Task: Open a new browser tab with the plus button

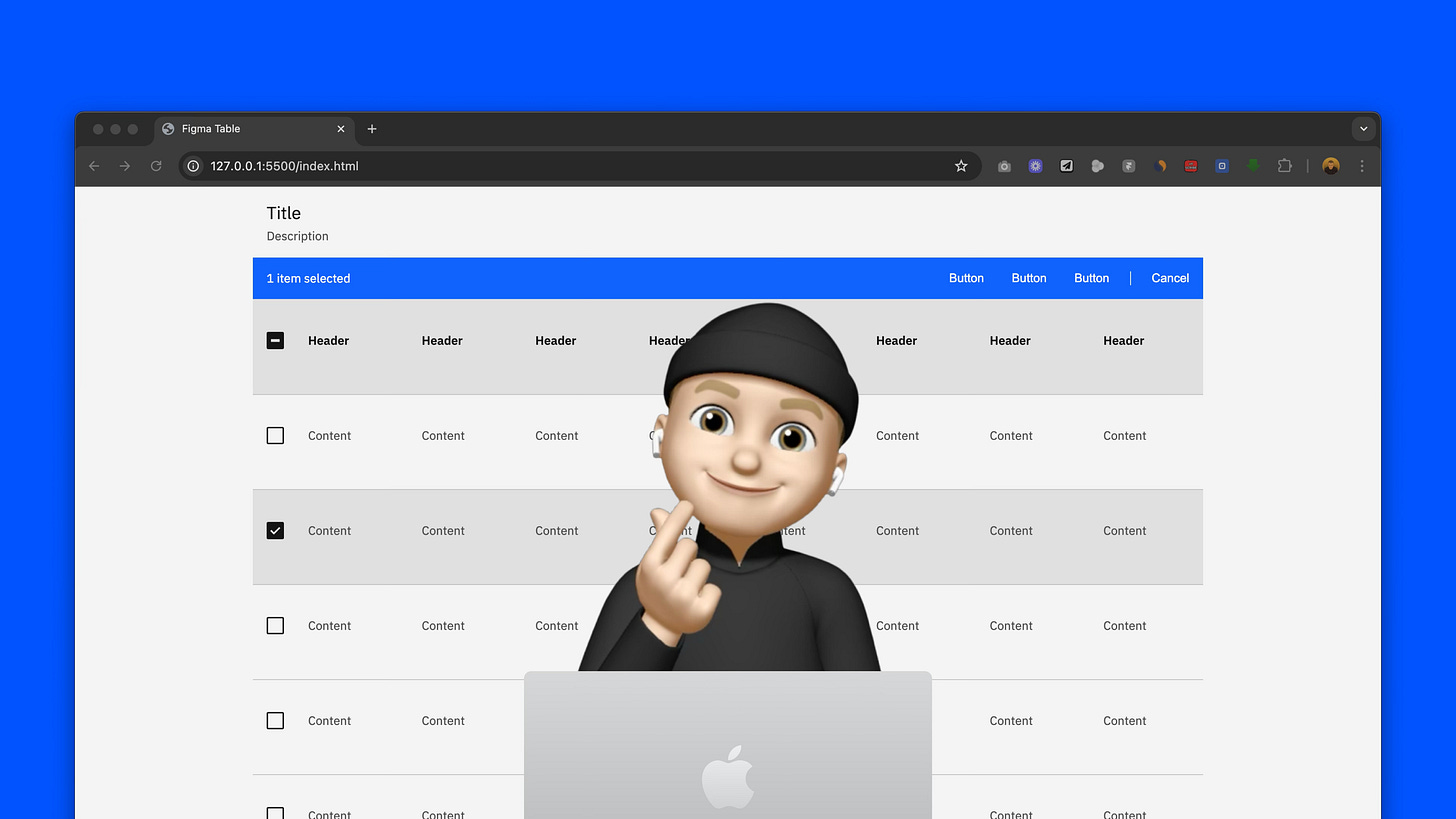Action: point(372,128)
